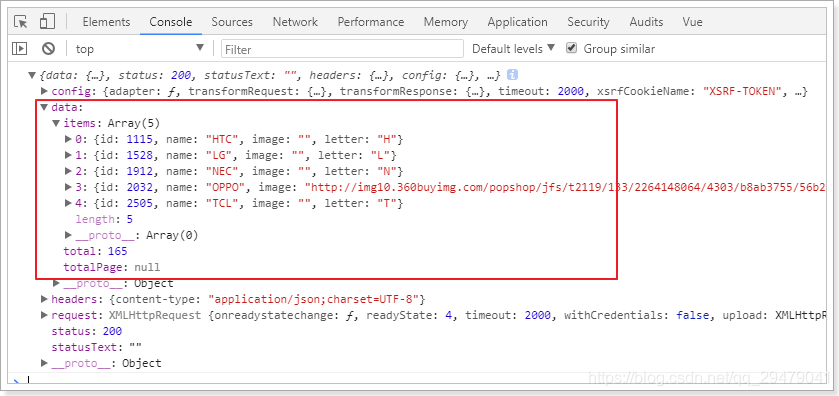Open the Audits tab
Image resolution: width=839 pixels, height=396 pixels.
646,22
